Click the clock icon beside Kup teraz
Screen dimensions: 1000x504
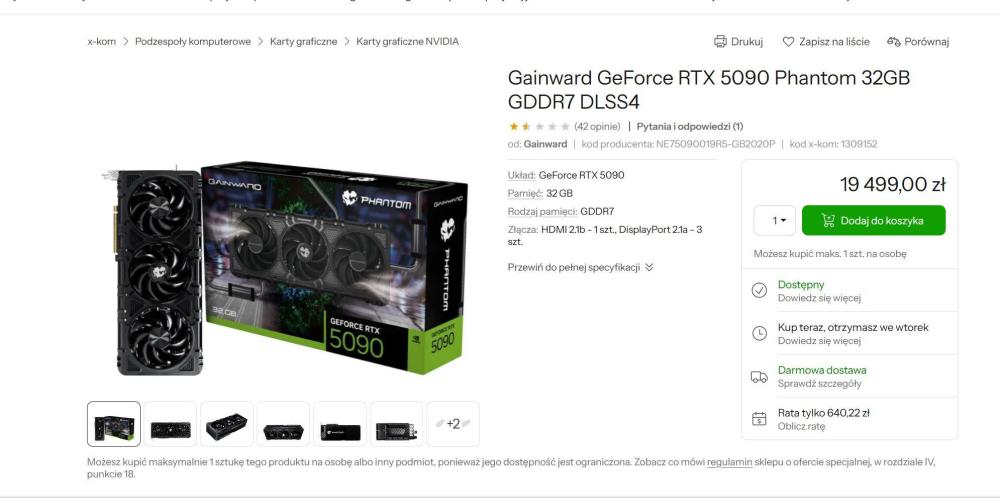759,333
